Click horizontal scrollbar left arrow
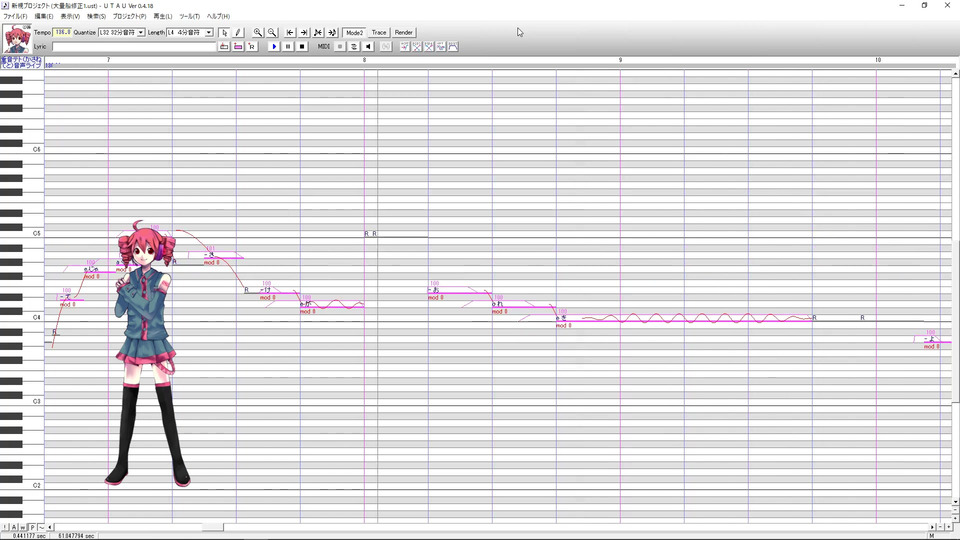 click(x=50, y=527)
